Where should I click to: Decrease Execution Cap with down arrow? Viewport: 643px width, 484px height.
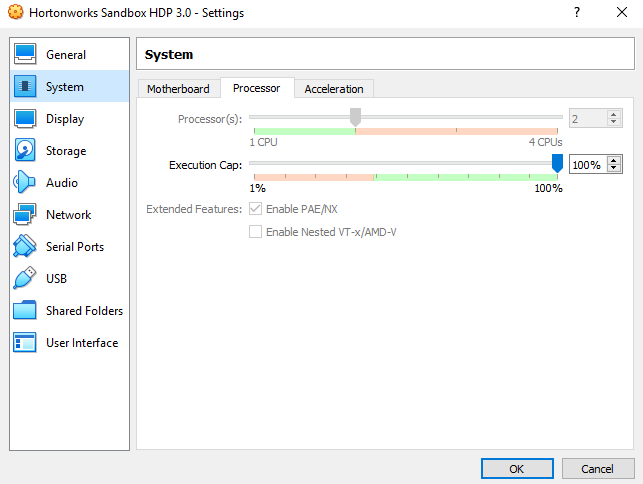613,168
